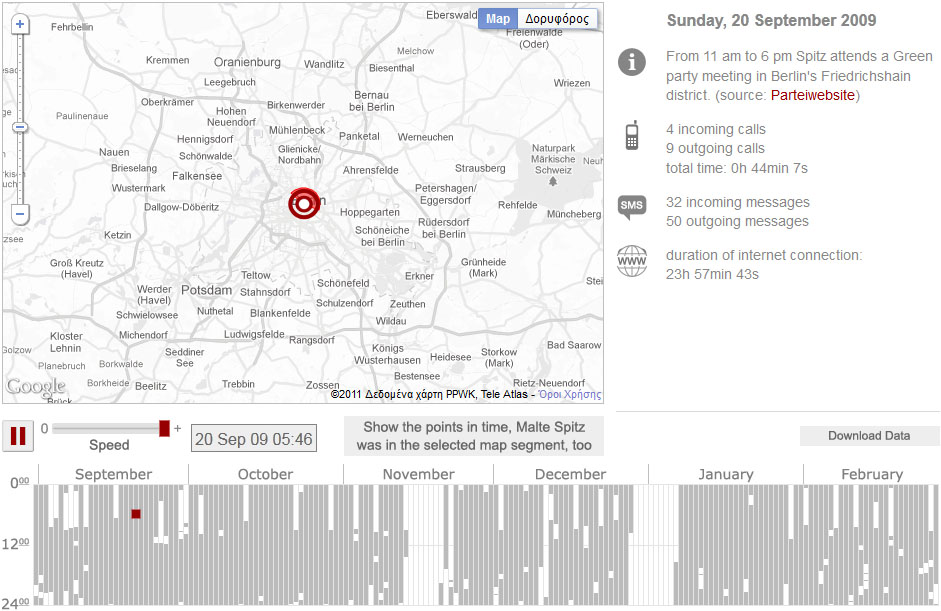This screenshot has width=941, height=611.
Task: Click the 0:00 timeline axis label
Action: tap(19, 483)
